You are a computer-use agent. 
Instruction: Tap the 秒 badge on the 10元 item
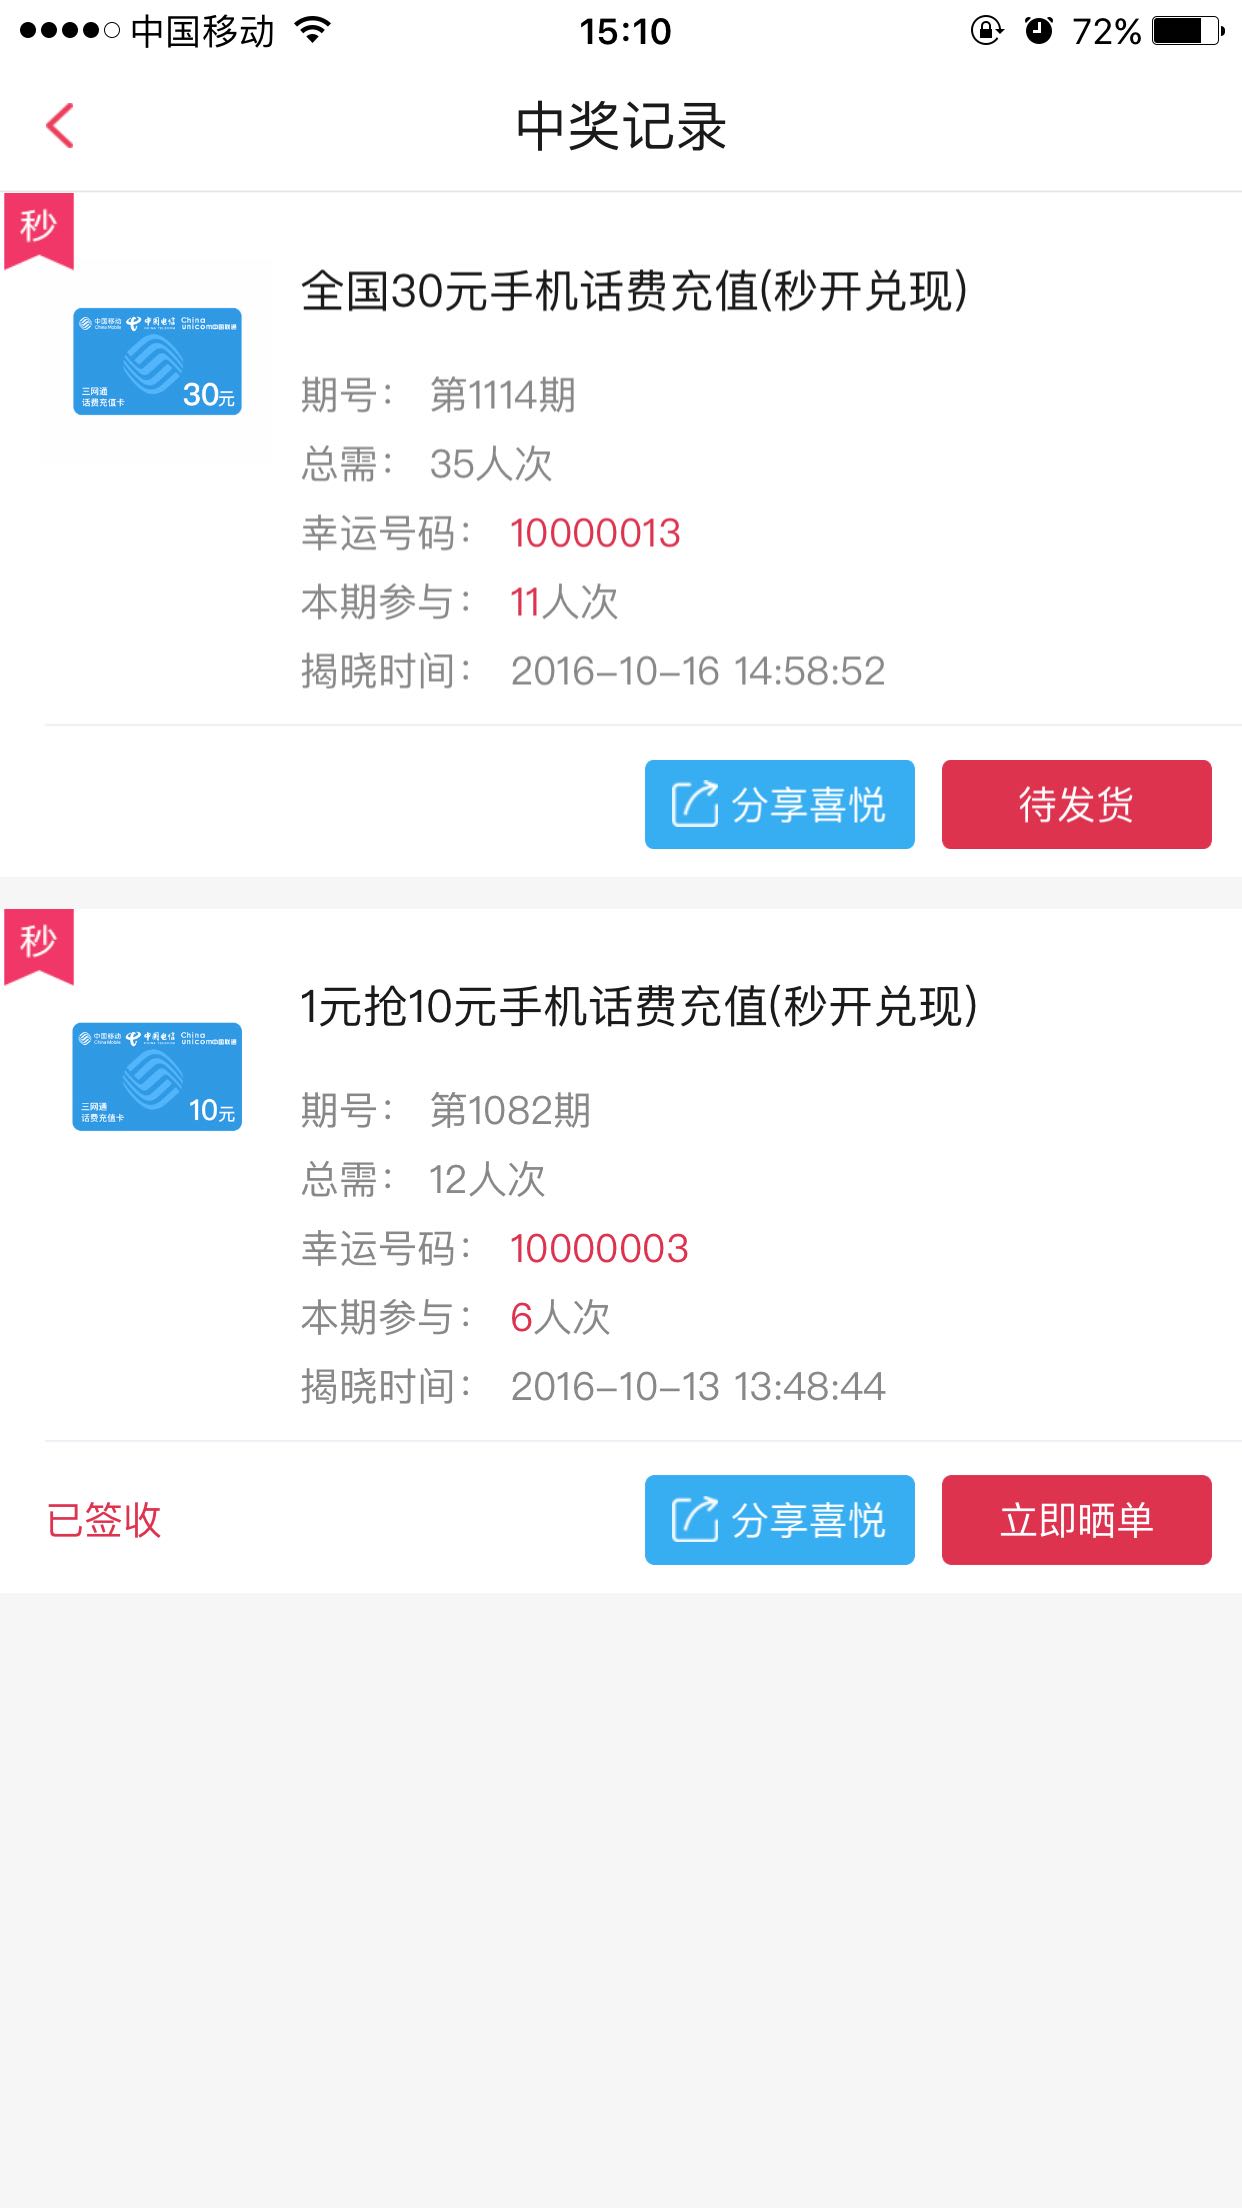pos(39,946)
